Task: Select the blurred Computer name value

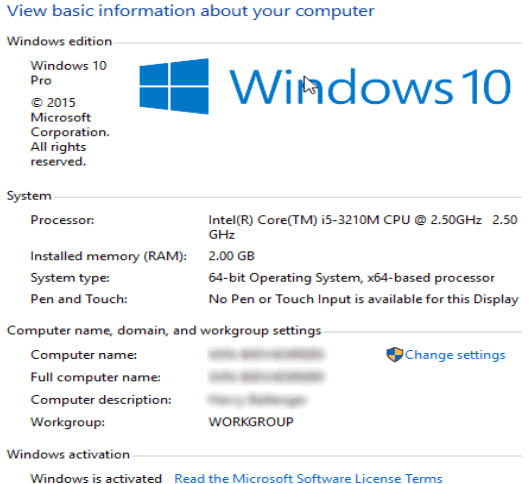Action: click(x=267, y=354)
